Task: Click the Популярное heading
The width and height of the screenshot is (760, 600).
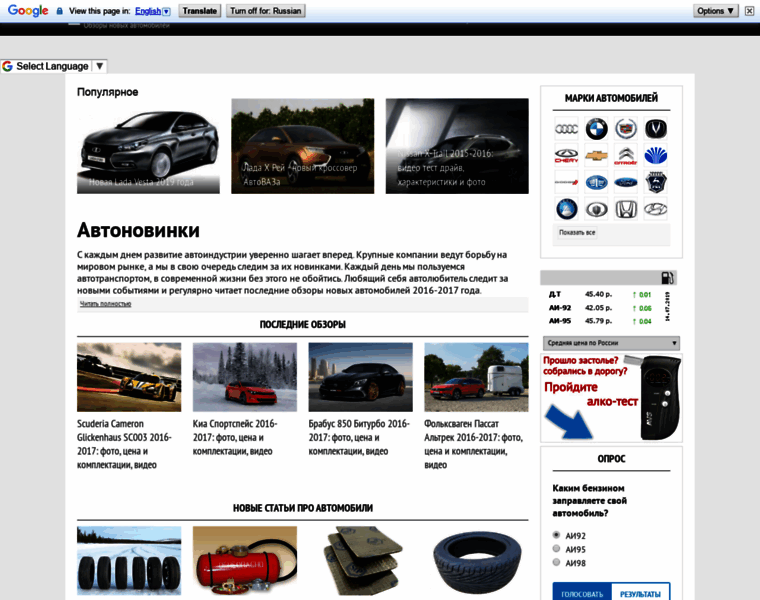Action: click(108, 92)
